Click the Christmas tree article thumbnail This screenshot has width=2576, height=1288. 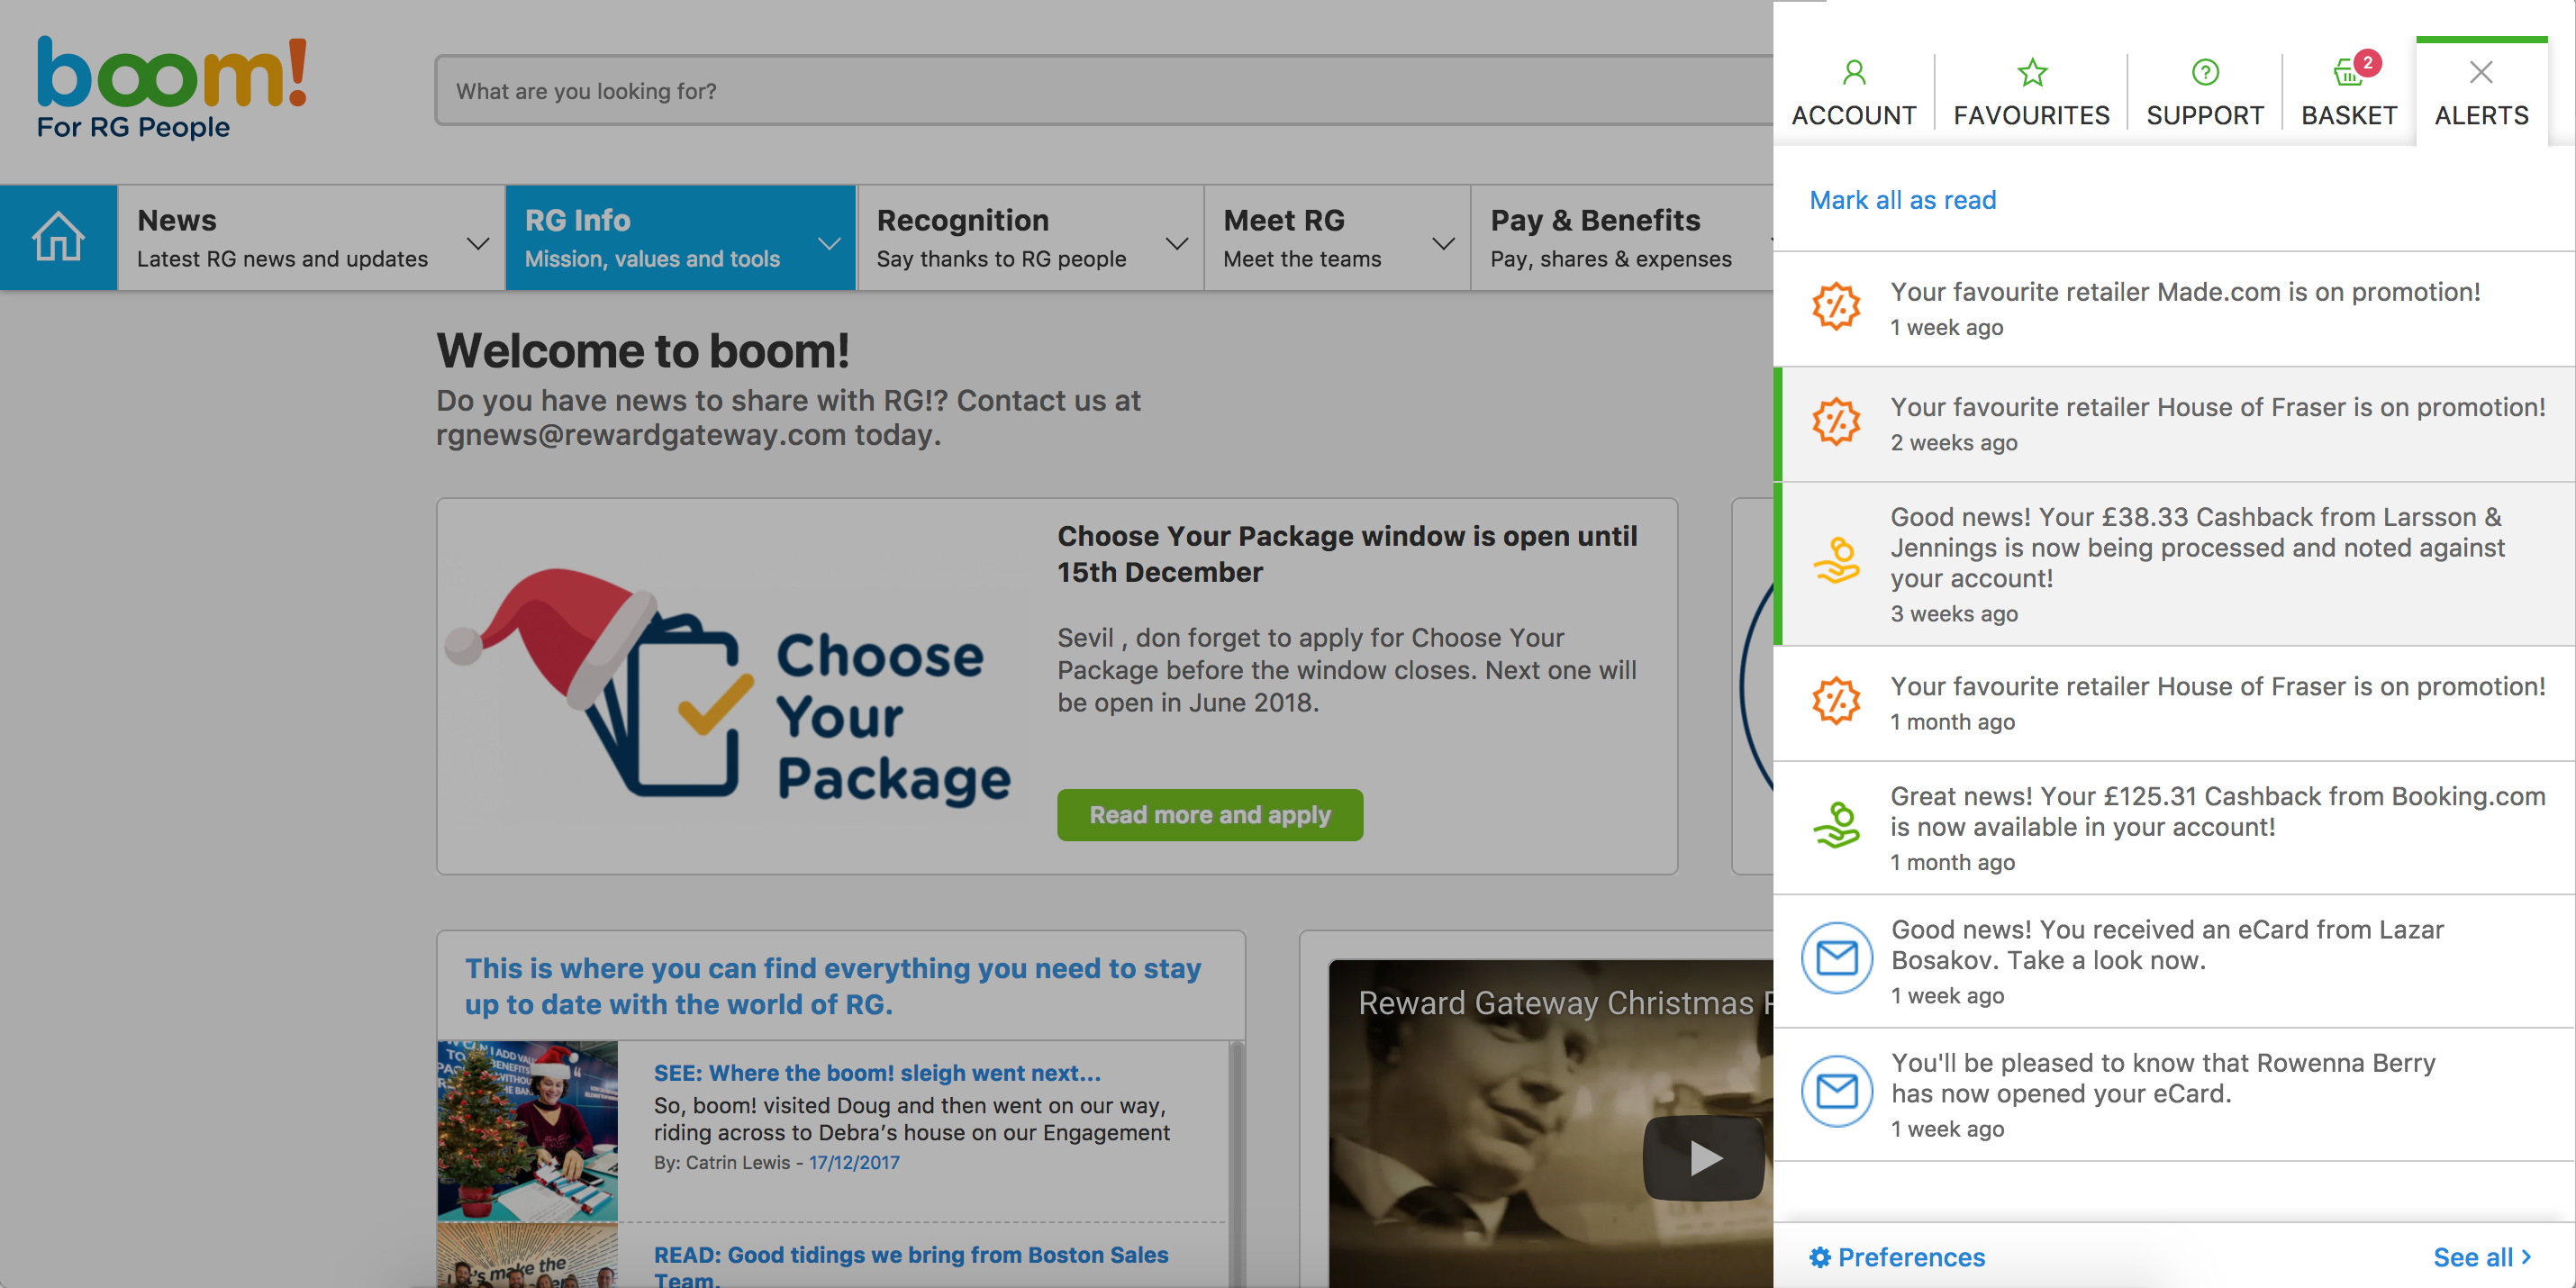(527, 1131)
